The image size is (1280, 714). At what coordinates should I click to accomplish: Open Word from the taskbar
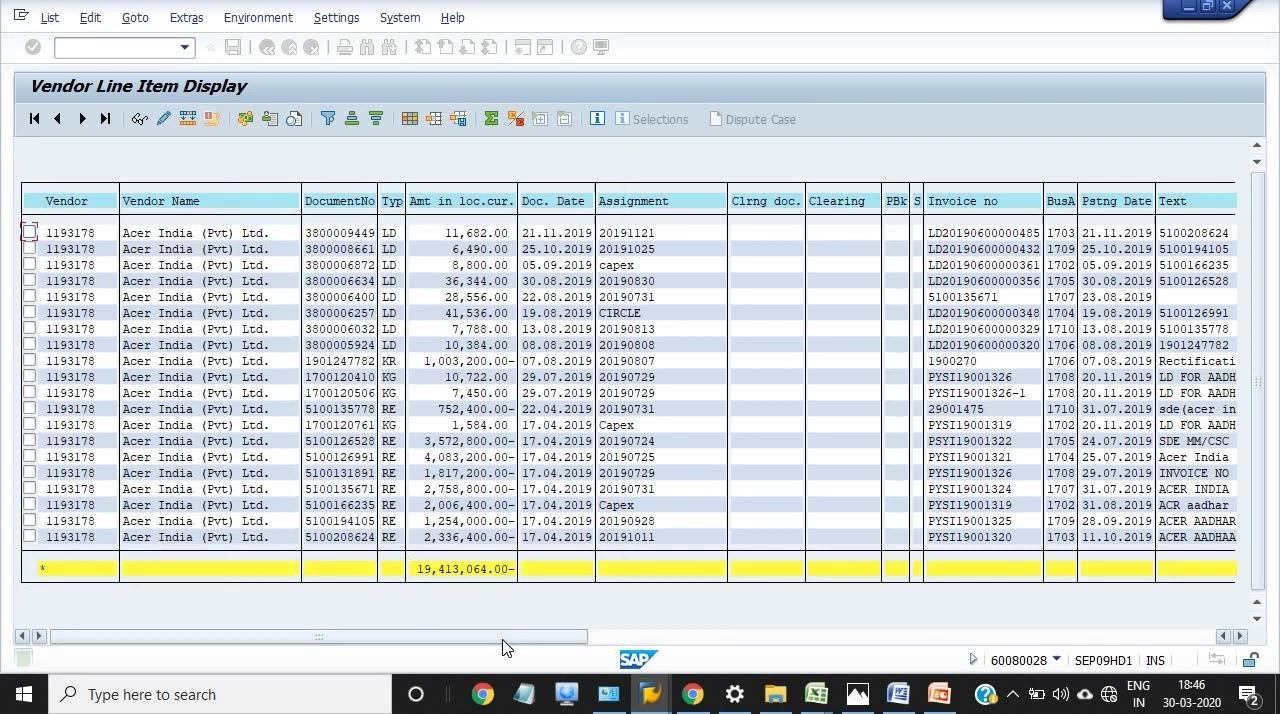pyautogui.click(x=897, y=694)
